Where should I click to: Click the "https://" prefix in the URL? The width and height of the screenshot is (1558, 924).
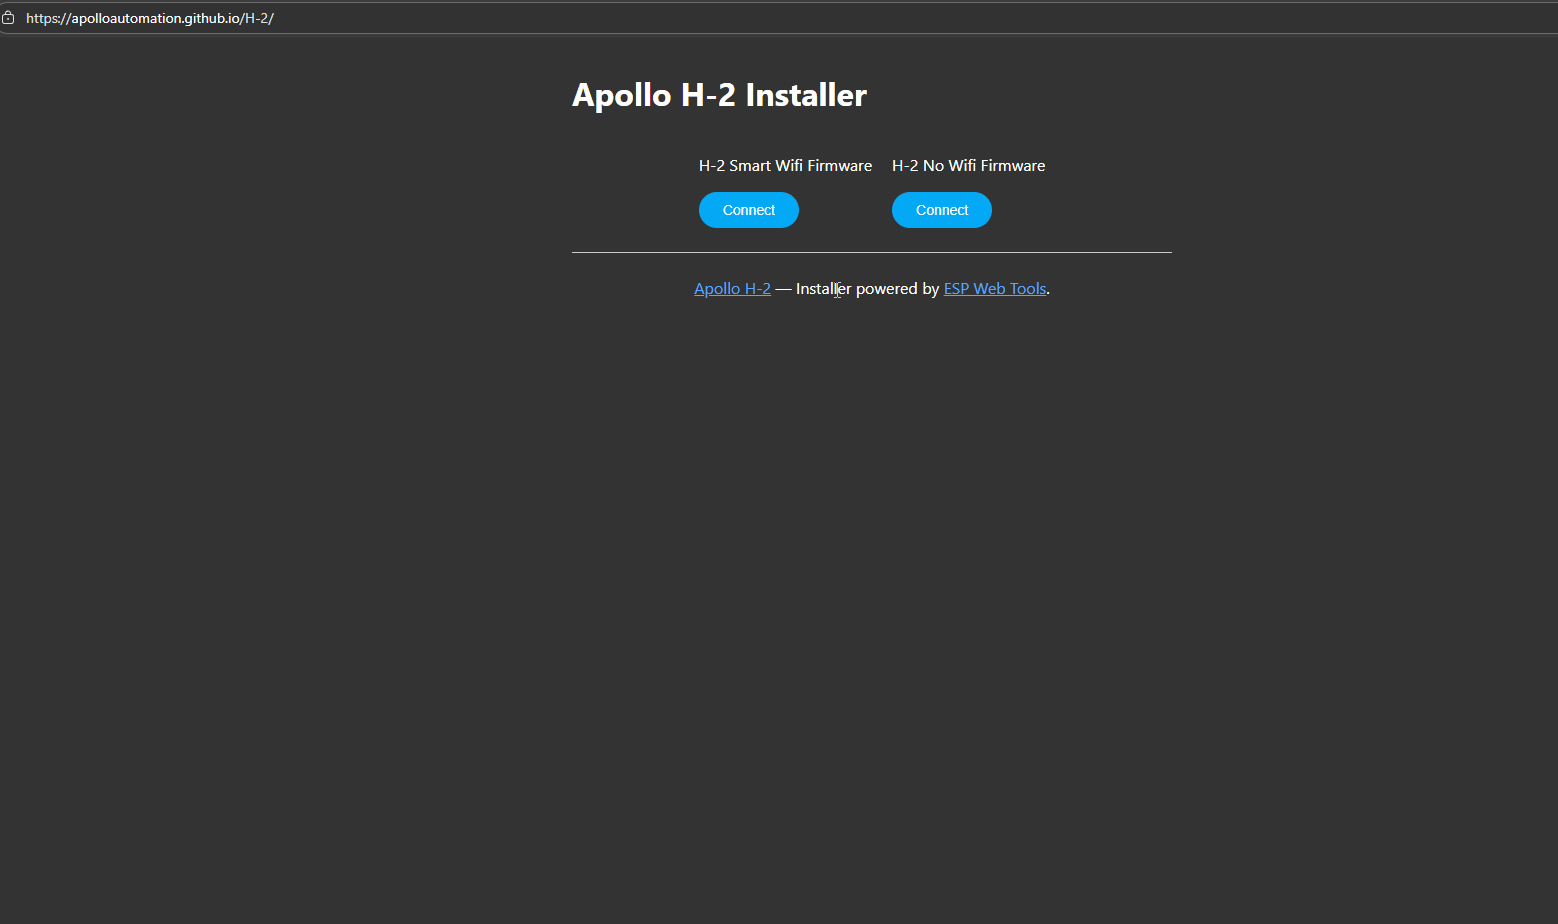[x=47, y=18]
